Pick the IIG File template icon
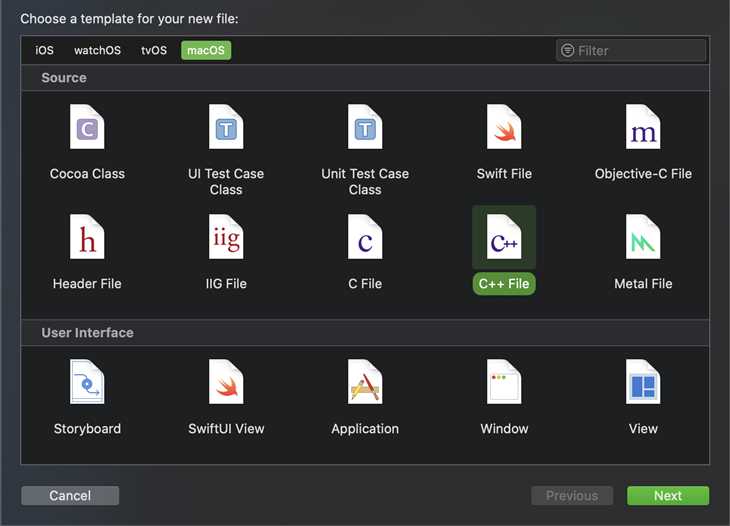This screenshot has width=730, height=526. (226, 236)
